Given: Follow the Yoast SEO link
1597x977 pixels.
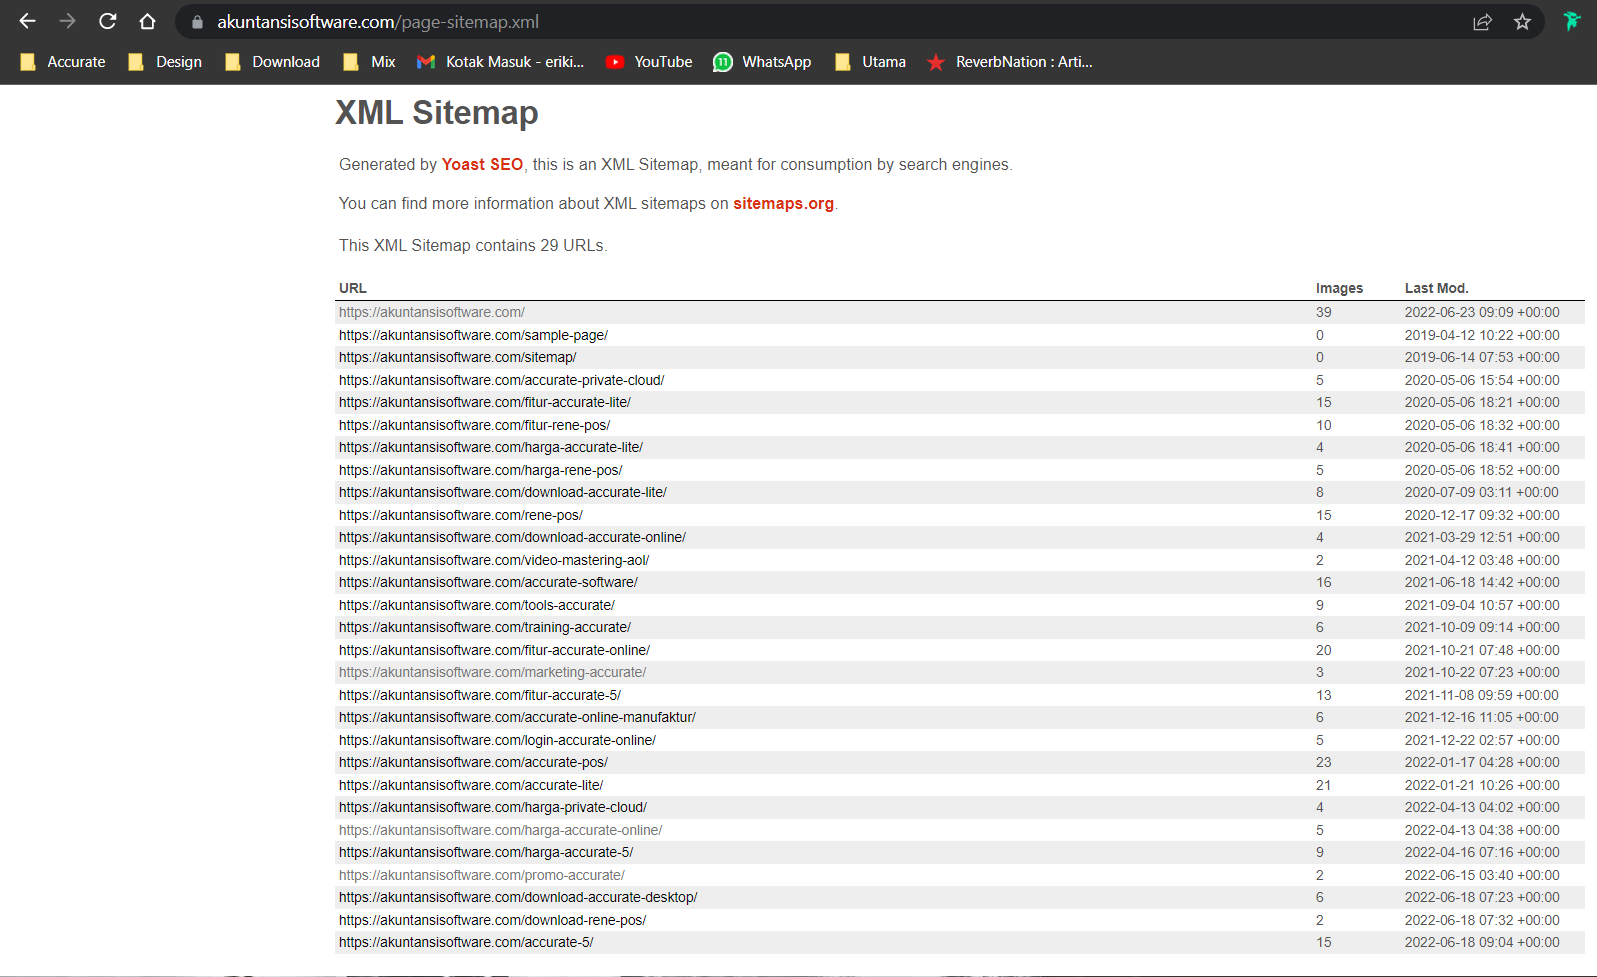Looking at the screenshot, I should 482,165.
